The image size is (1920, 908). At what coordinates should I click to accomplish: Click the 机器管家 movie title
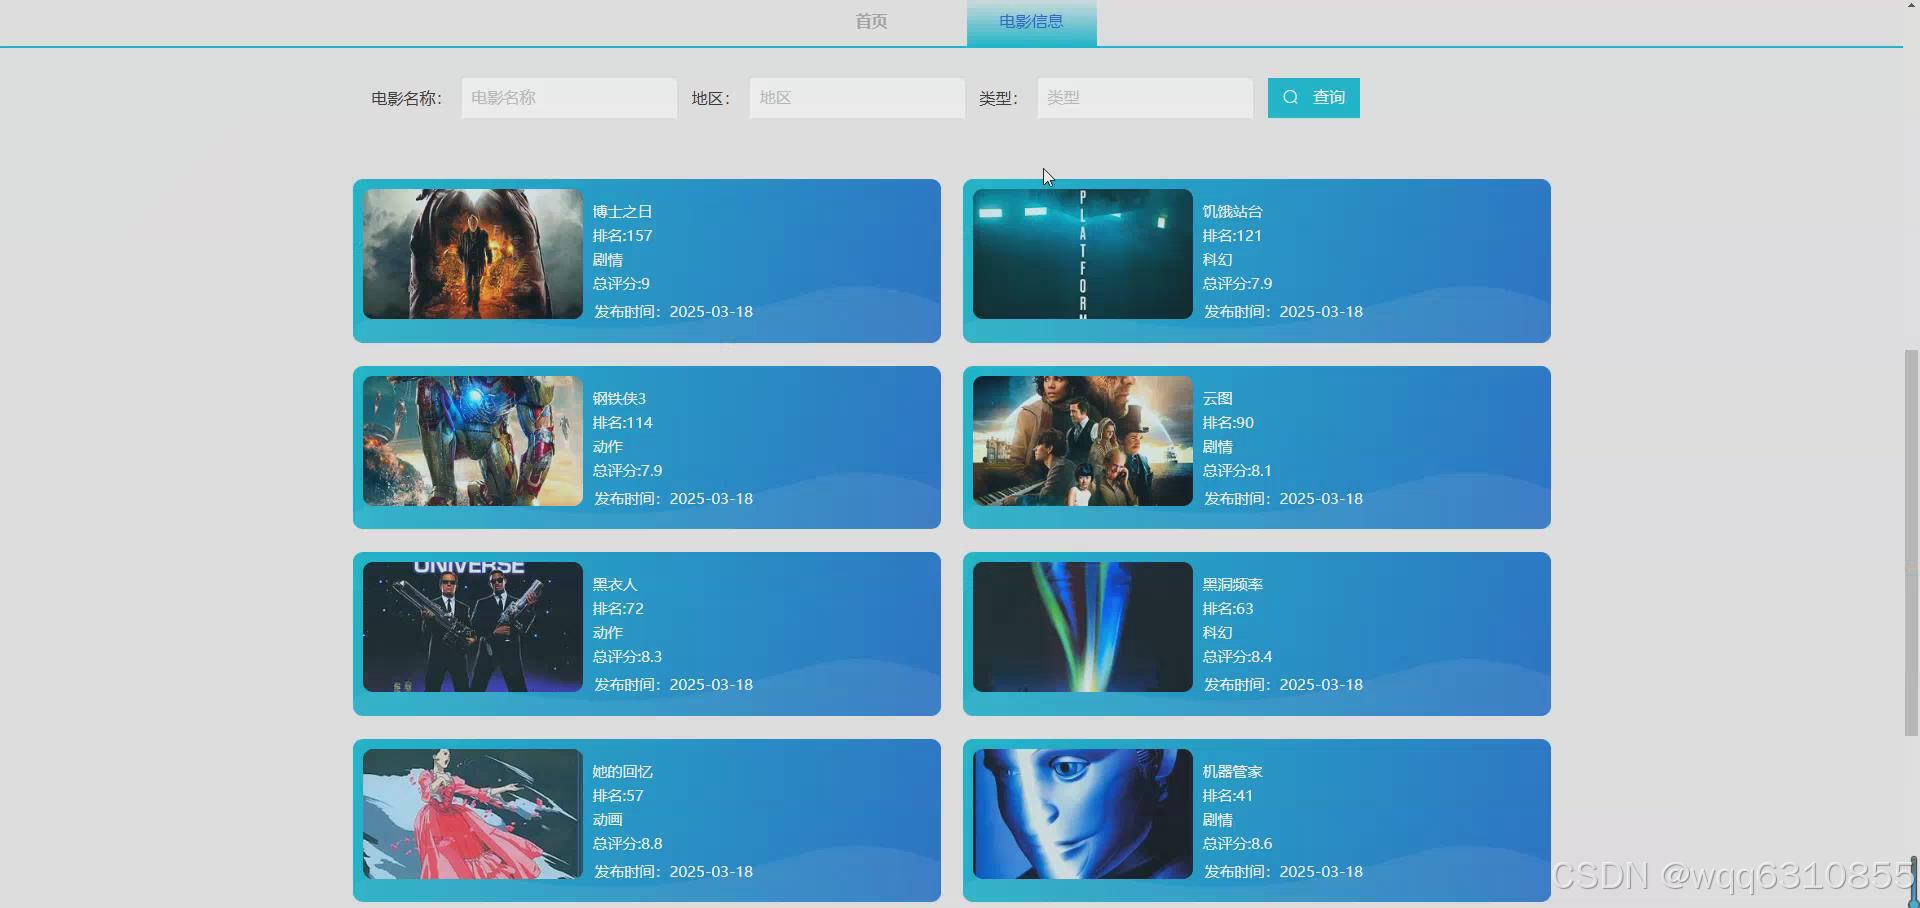[1232, 772]
